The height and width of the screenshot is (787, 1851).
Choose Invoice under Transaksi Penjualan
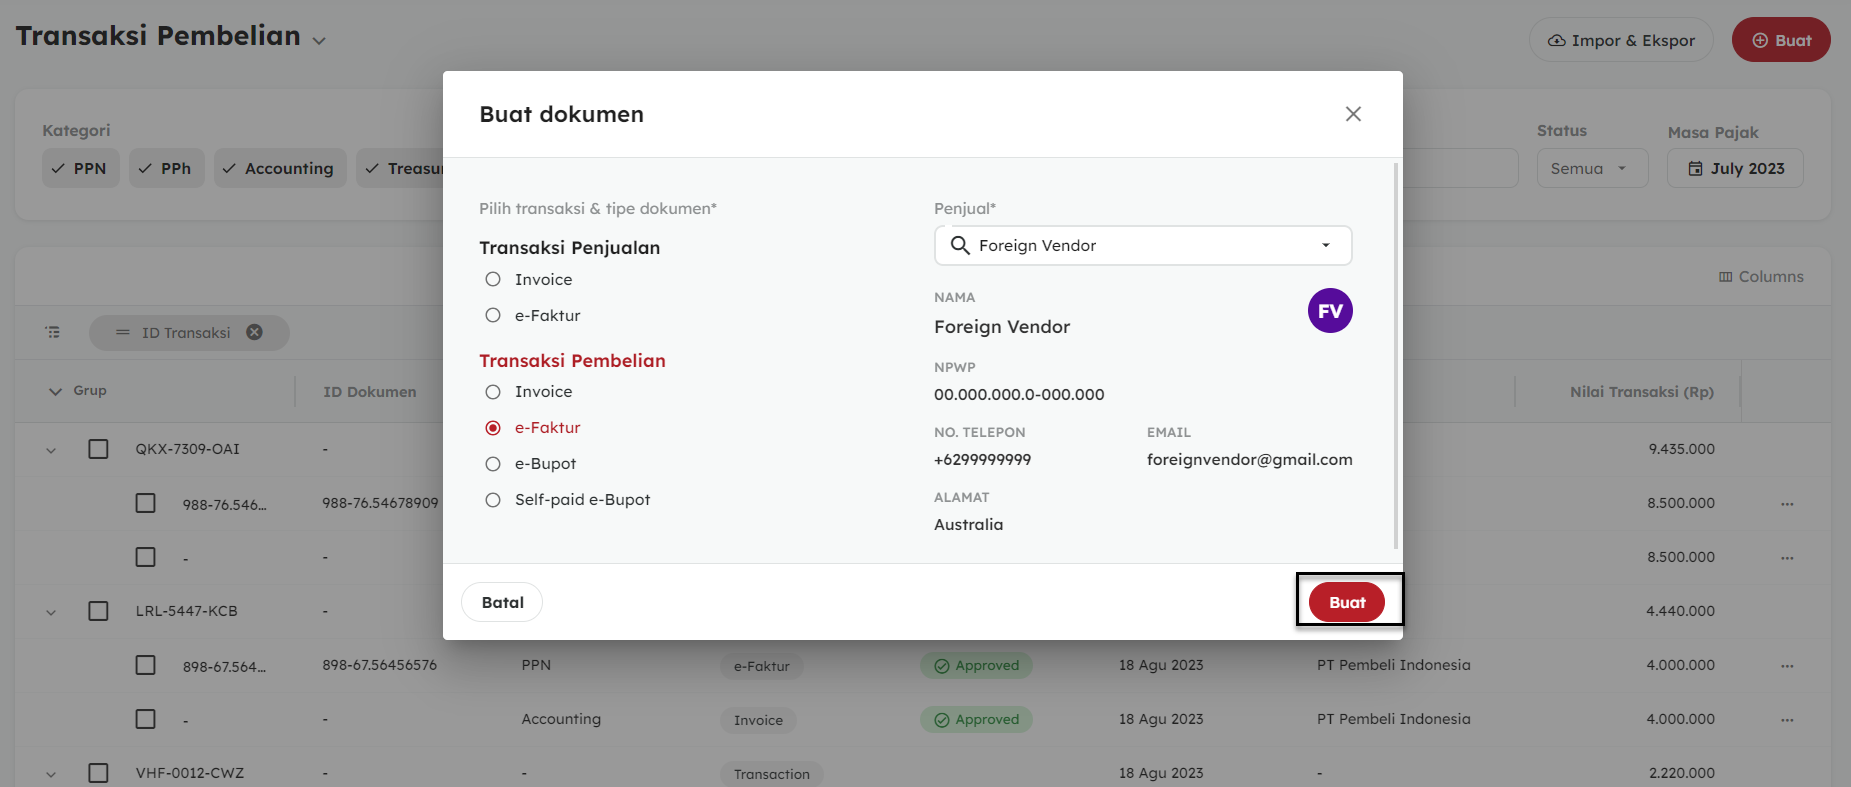coord(493,280)
